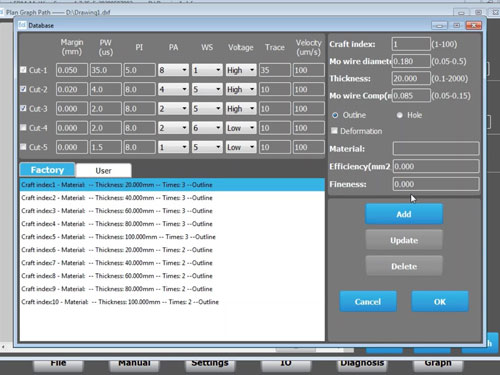This screenshot has height=375, width=500.
Task: Click the Cut-5 PW field 1.5
Action: pyautogui.click(x=106, y=147)
